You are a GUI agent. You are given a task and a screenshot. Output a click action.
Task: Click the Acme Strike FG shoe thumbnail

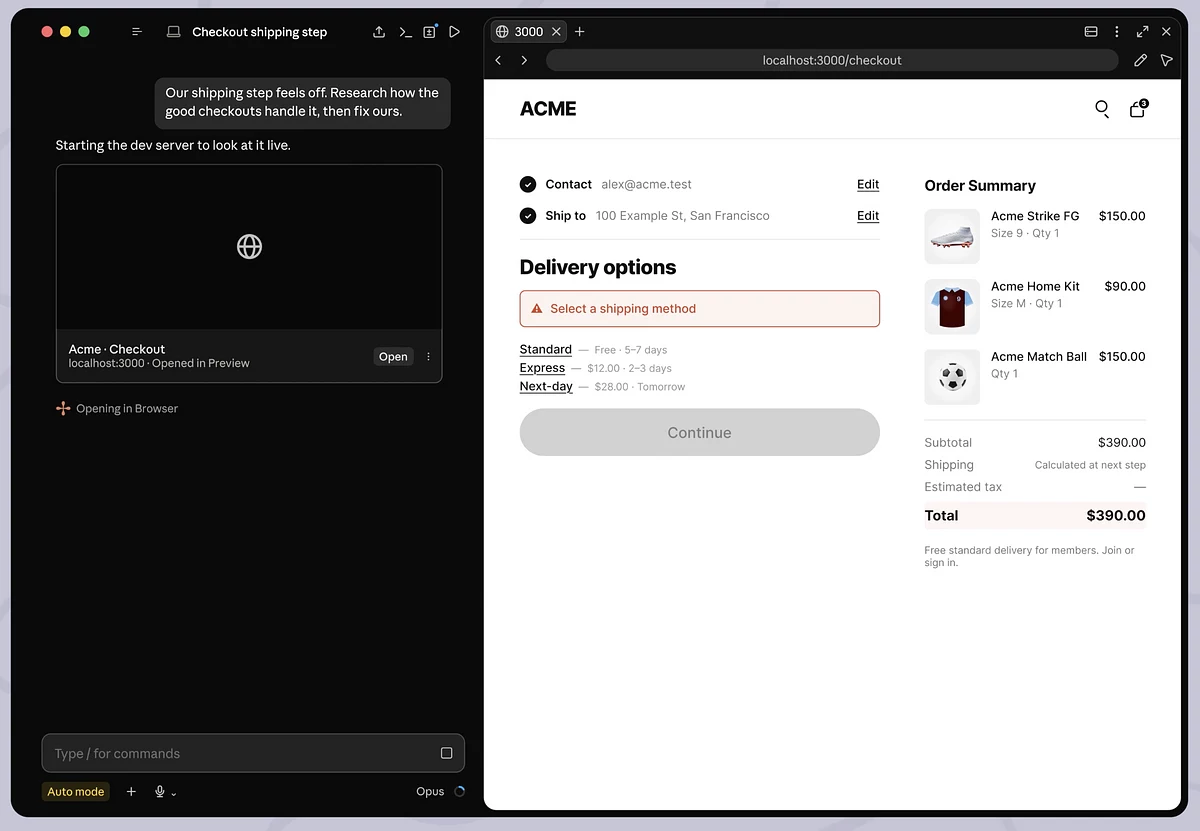click(952, 236)
